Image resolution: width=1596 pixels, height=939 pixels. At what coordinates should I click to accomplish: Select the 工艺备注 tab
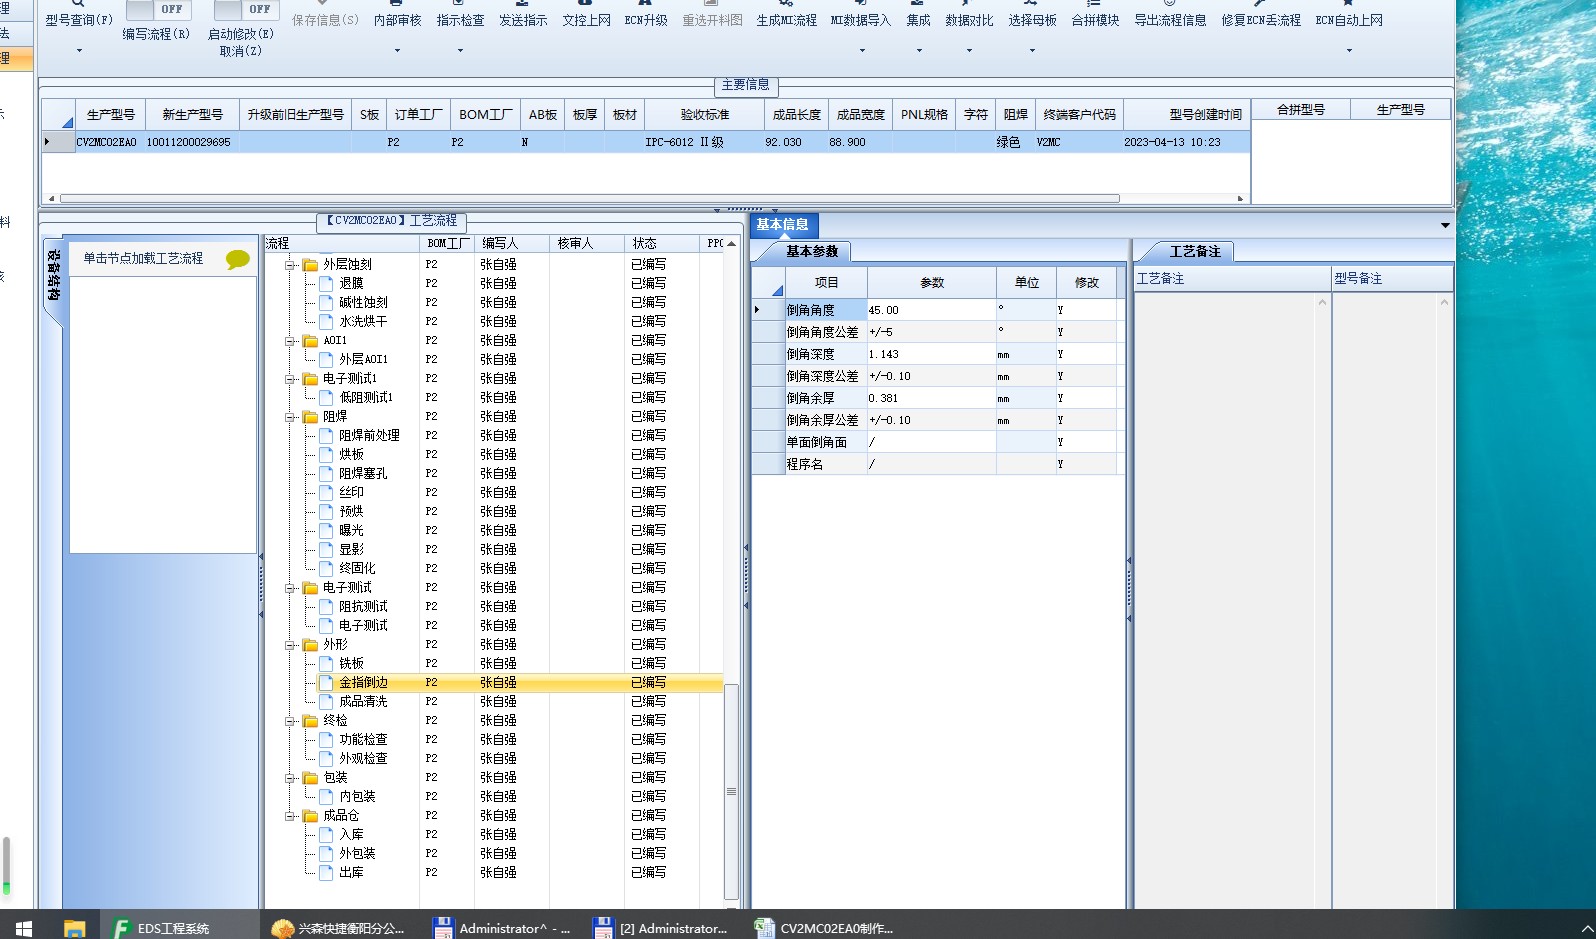click(1195, 251)
